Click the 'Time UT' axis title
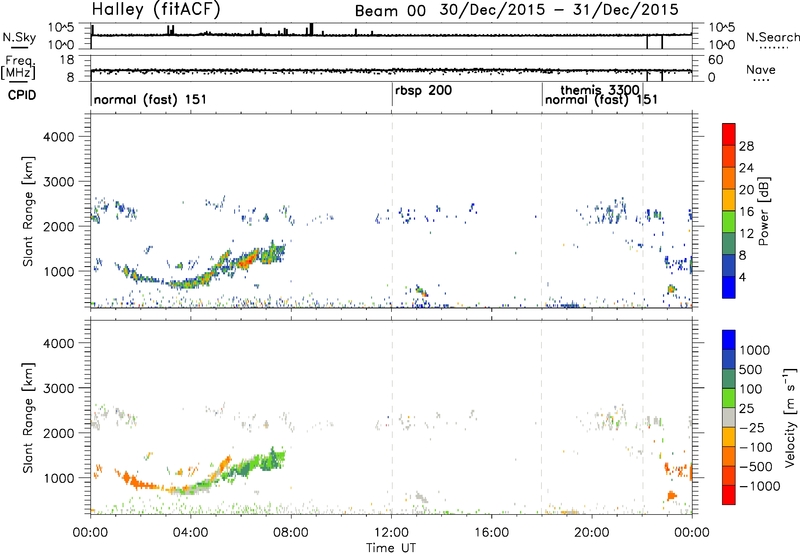Image resolution: width=800 pixels, height=554 pixels. click(x=391, y=547)
